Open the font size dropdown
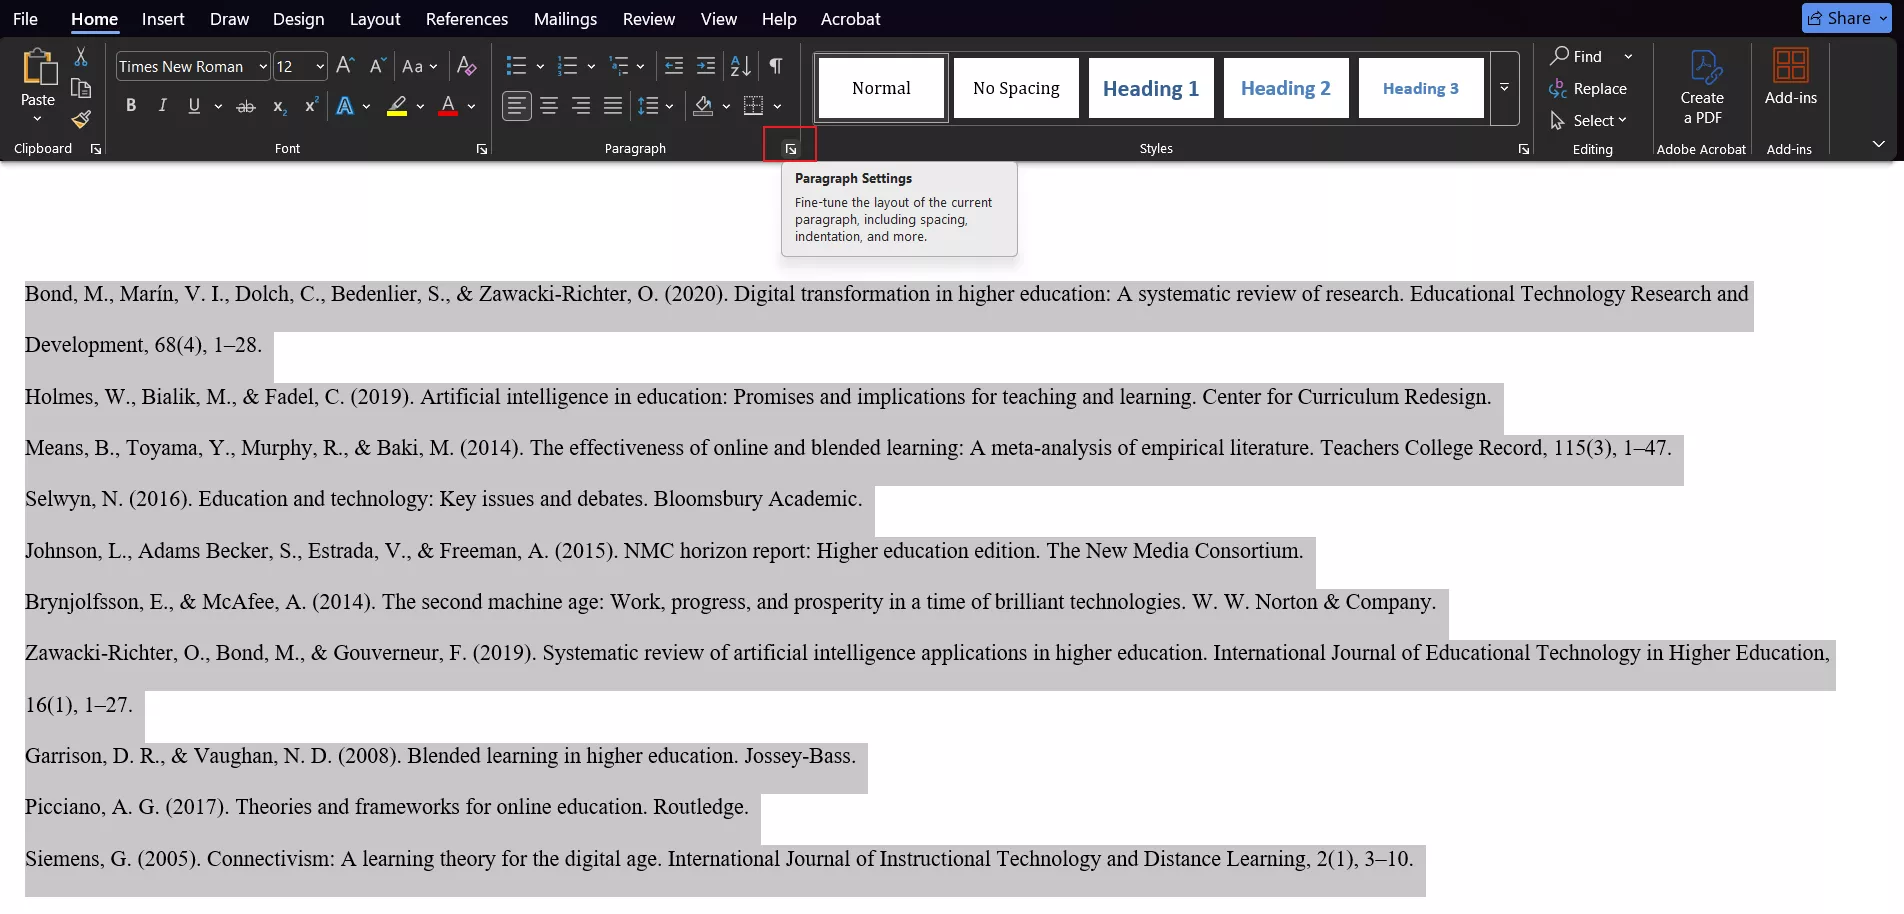The height and width of the screenshot is (914, 1904). (320, 67)
